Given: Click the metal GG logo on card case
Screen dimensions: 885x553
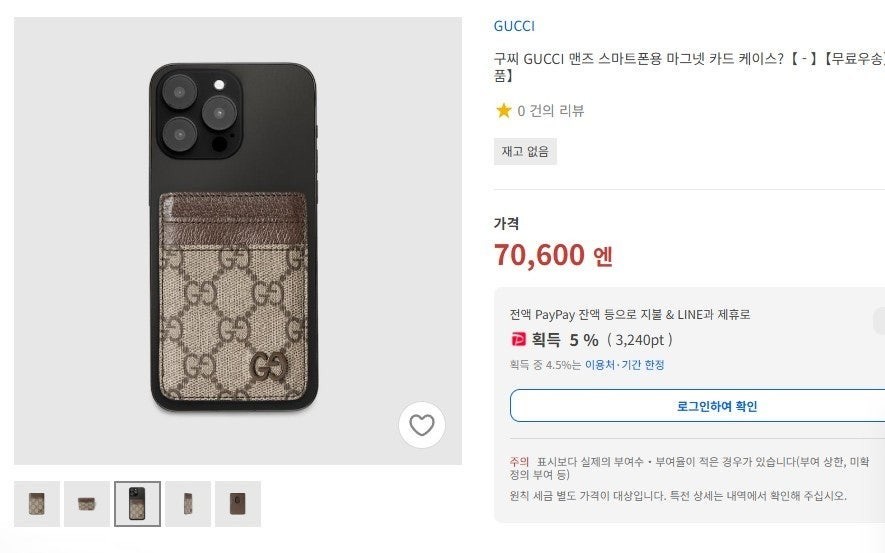Looking at the screenshot, I should point(268,367).
